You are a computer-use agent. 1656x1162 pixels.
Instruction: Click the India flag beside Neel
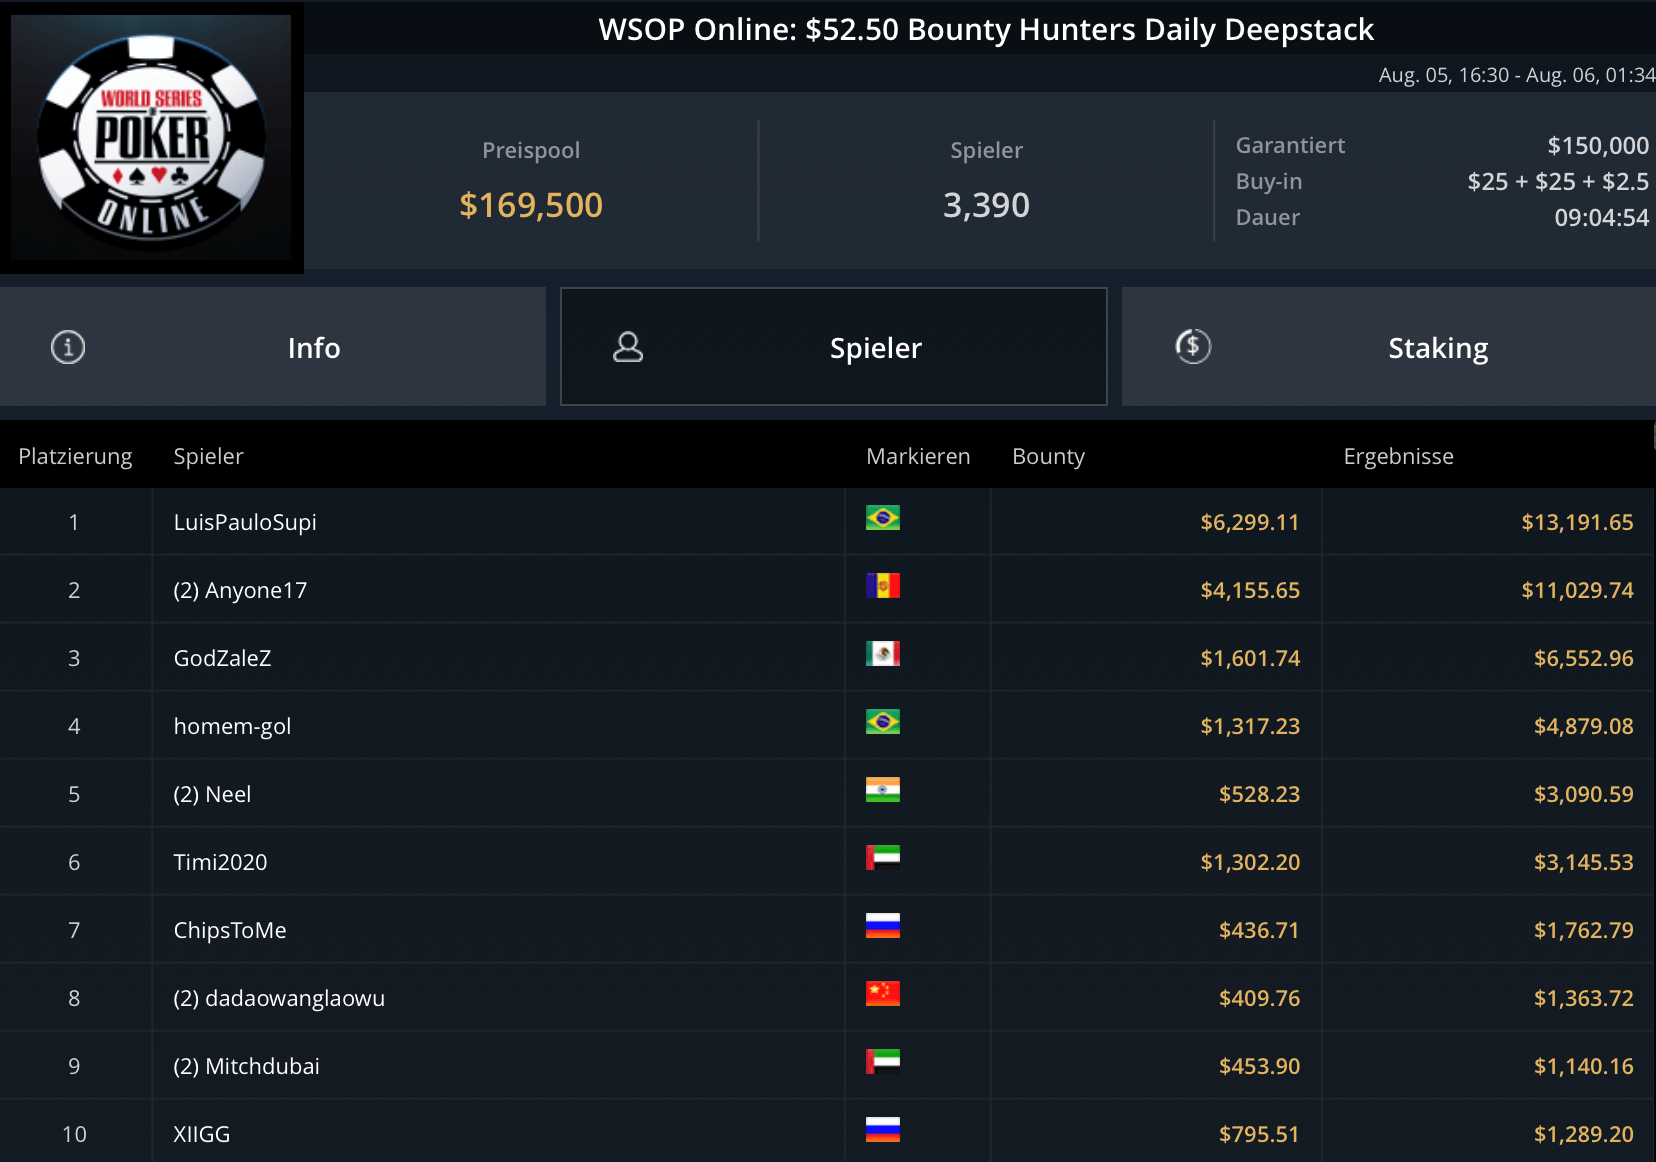pos(882,790)
